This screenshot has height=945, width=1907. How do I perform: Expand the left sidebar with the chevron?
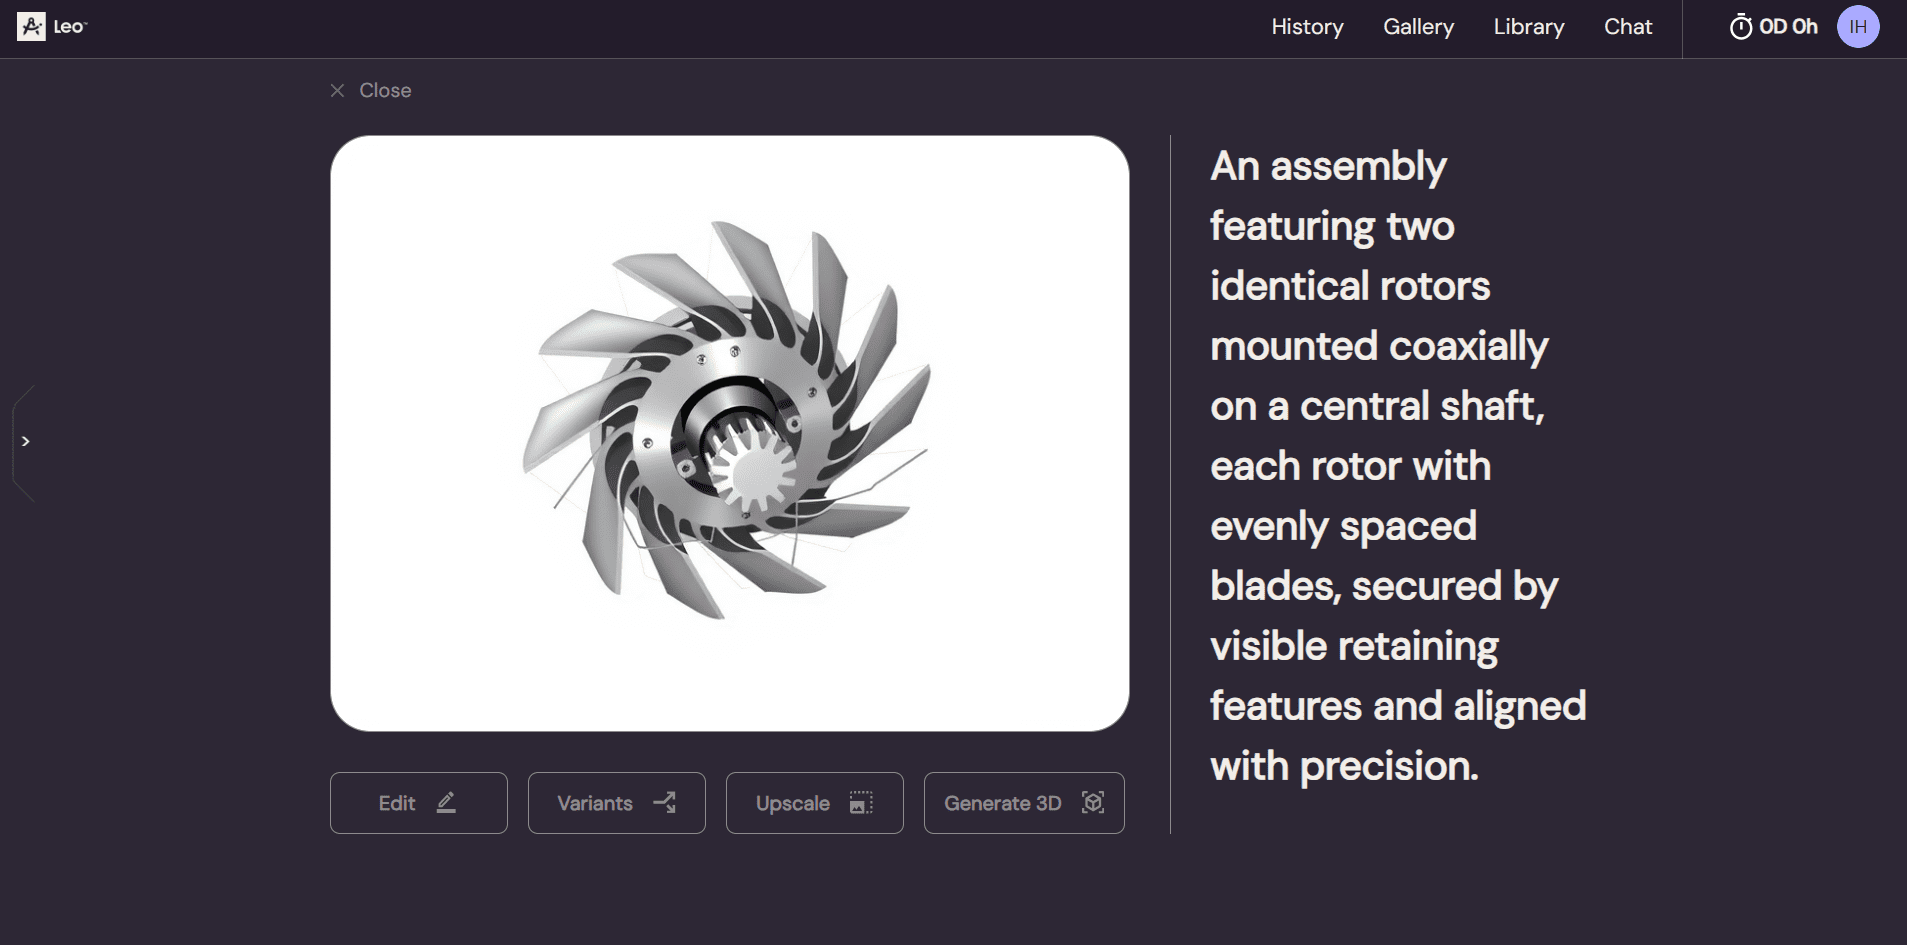(x=25, y=441)
